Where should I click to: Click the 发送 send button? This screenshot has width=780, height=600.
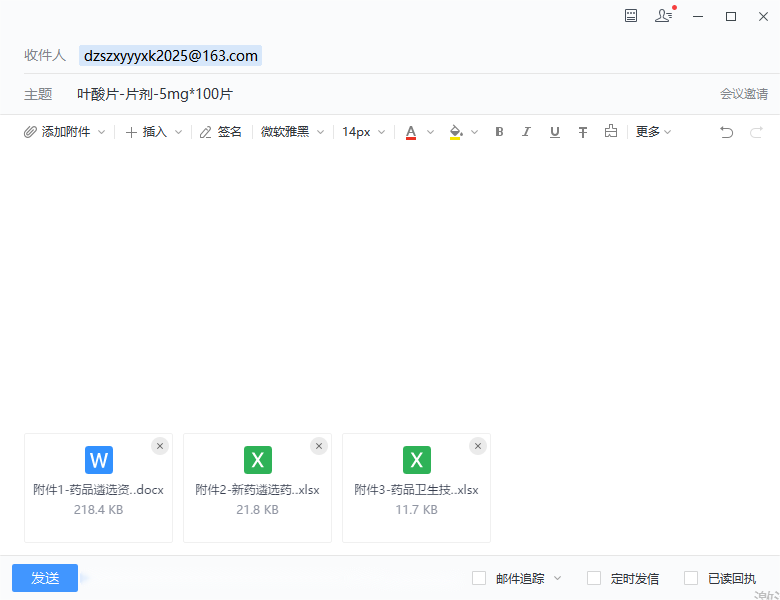(45, 578)
